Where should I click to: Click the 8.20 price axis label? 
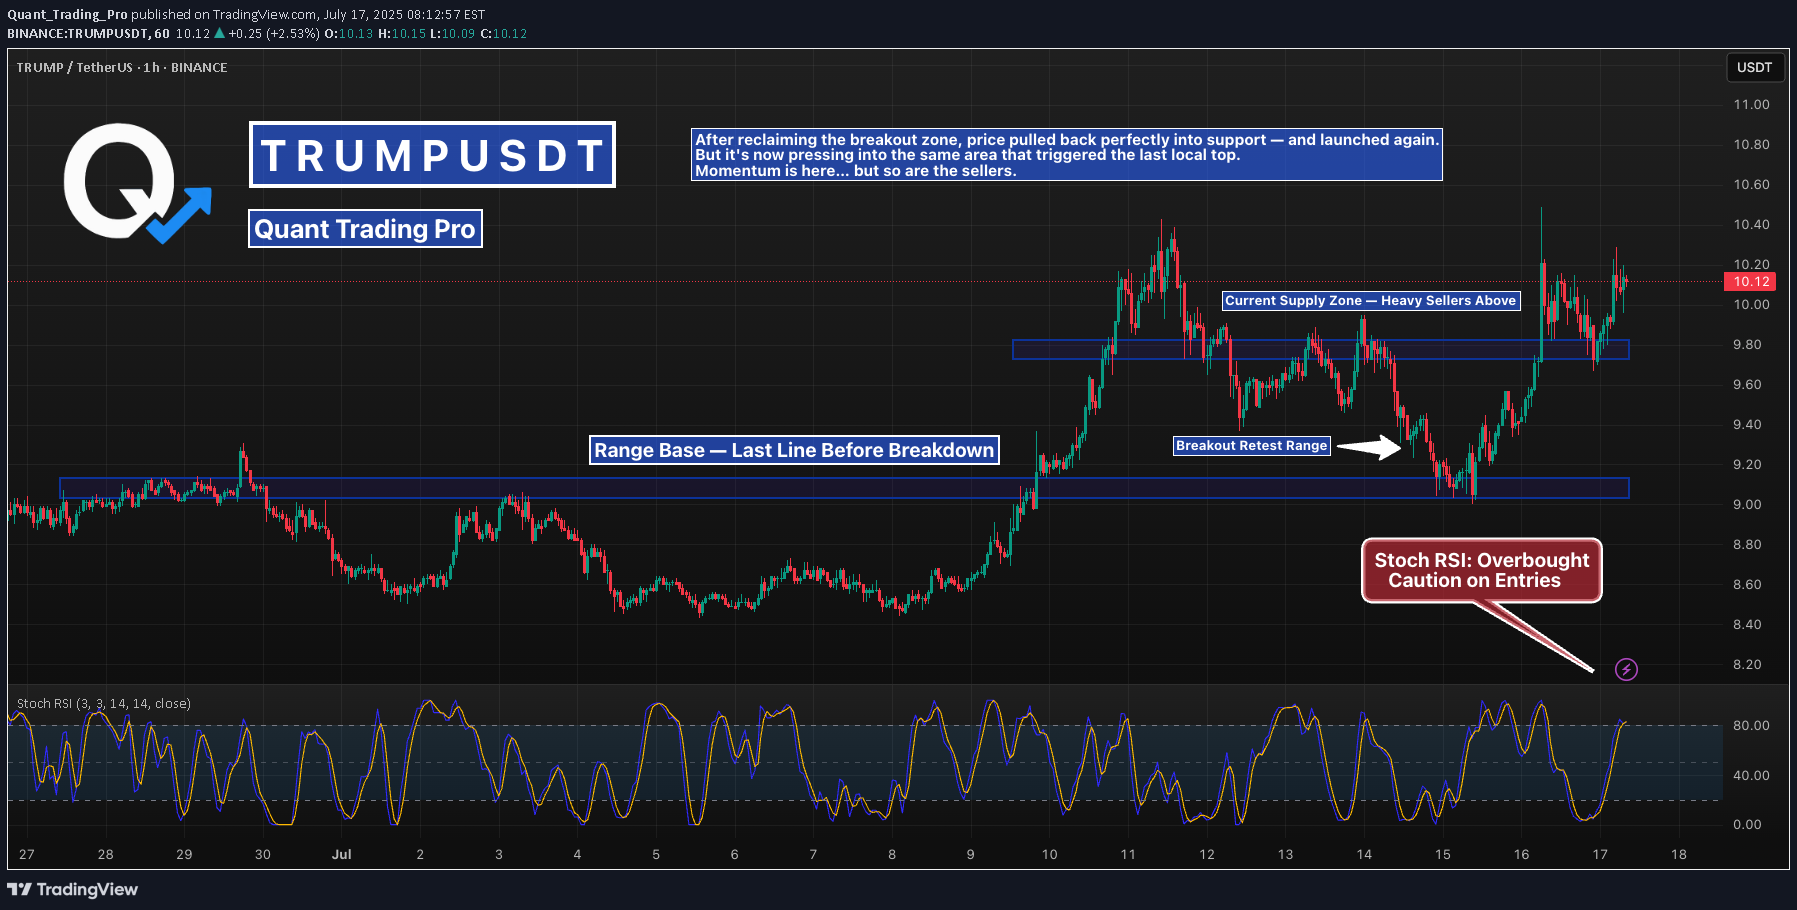coord(1747,664)
